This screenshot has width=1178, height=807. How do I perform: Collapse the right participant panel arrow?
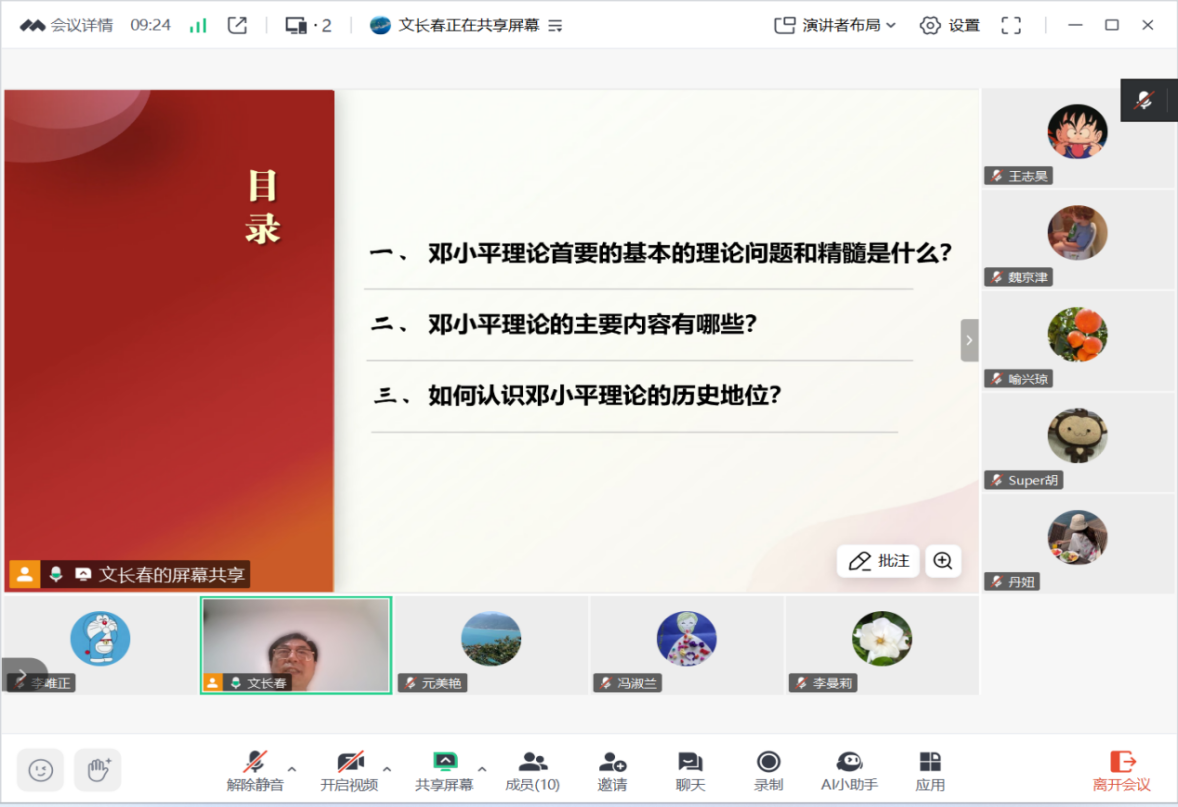(x=969, y=340)
